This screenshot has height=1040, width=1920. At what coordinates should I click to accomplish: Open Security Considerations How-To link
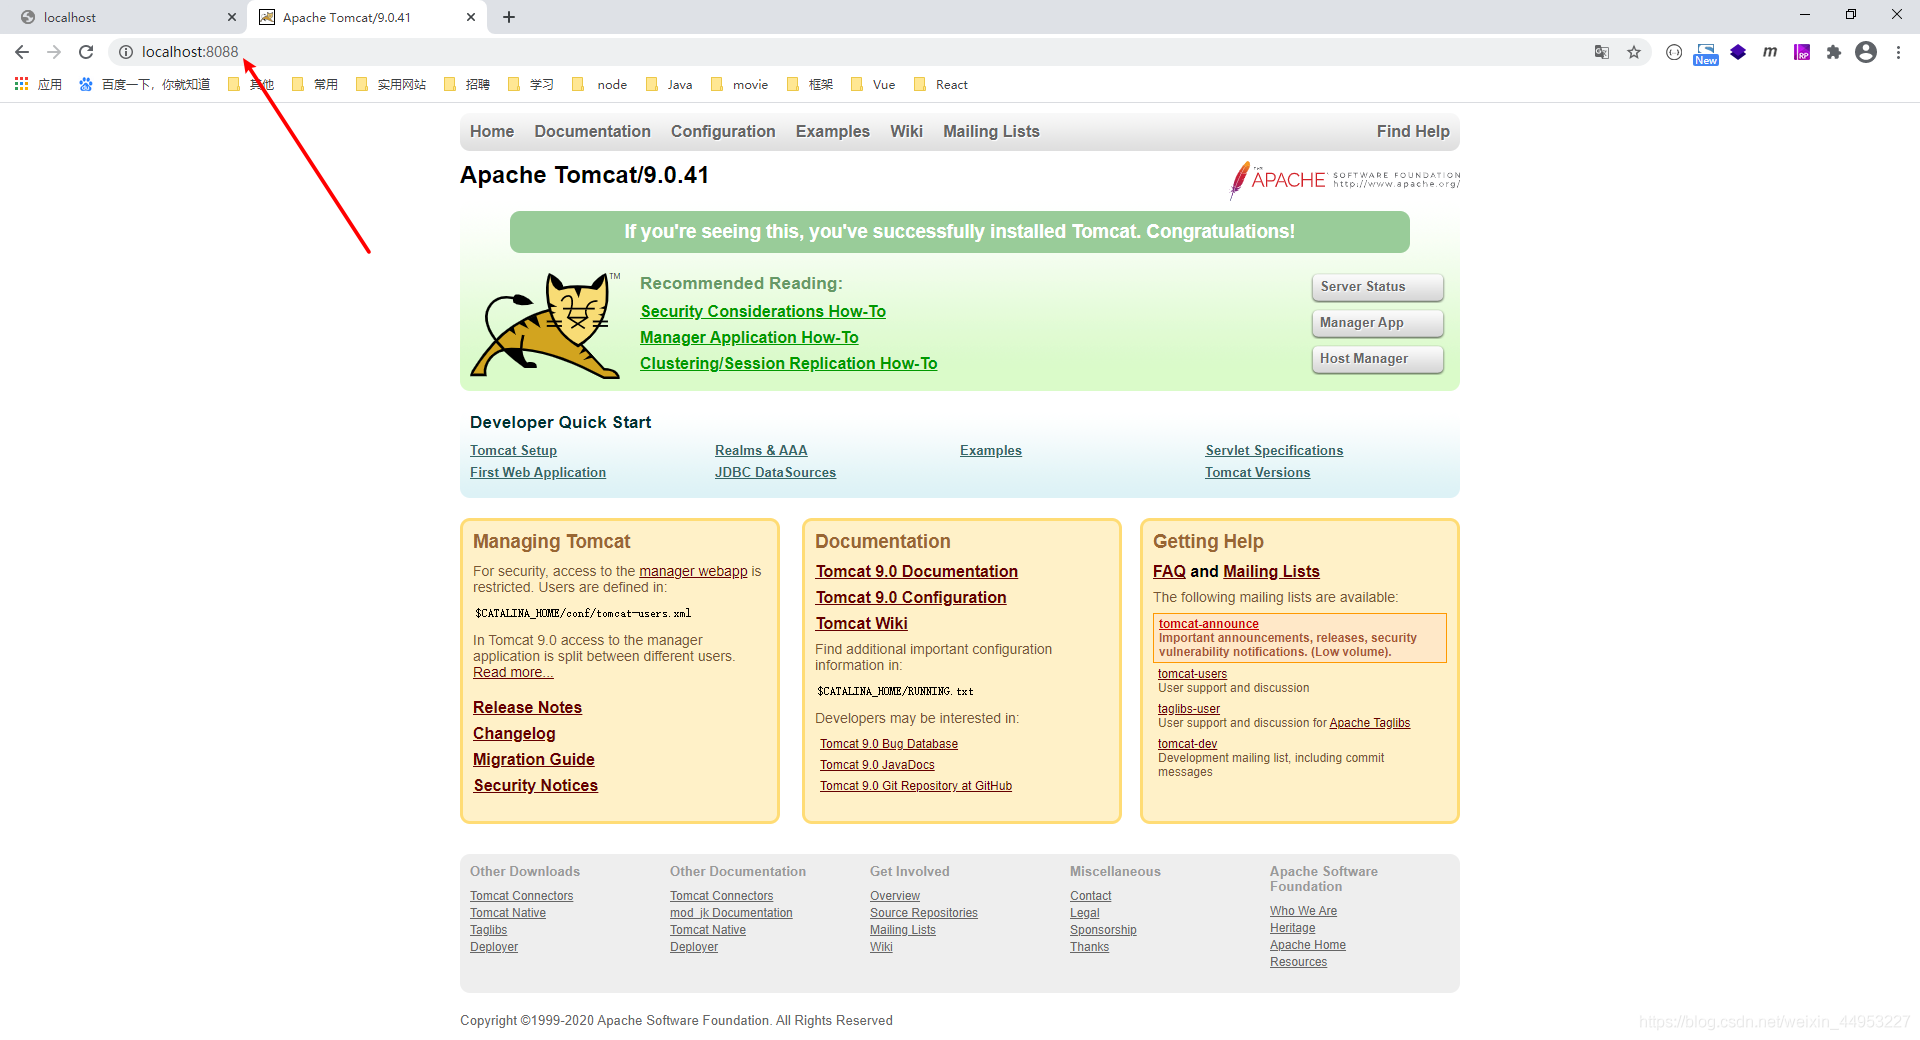tap(763, 312)
